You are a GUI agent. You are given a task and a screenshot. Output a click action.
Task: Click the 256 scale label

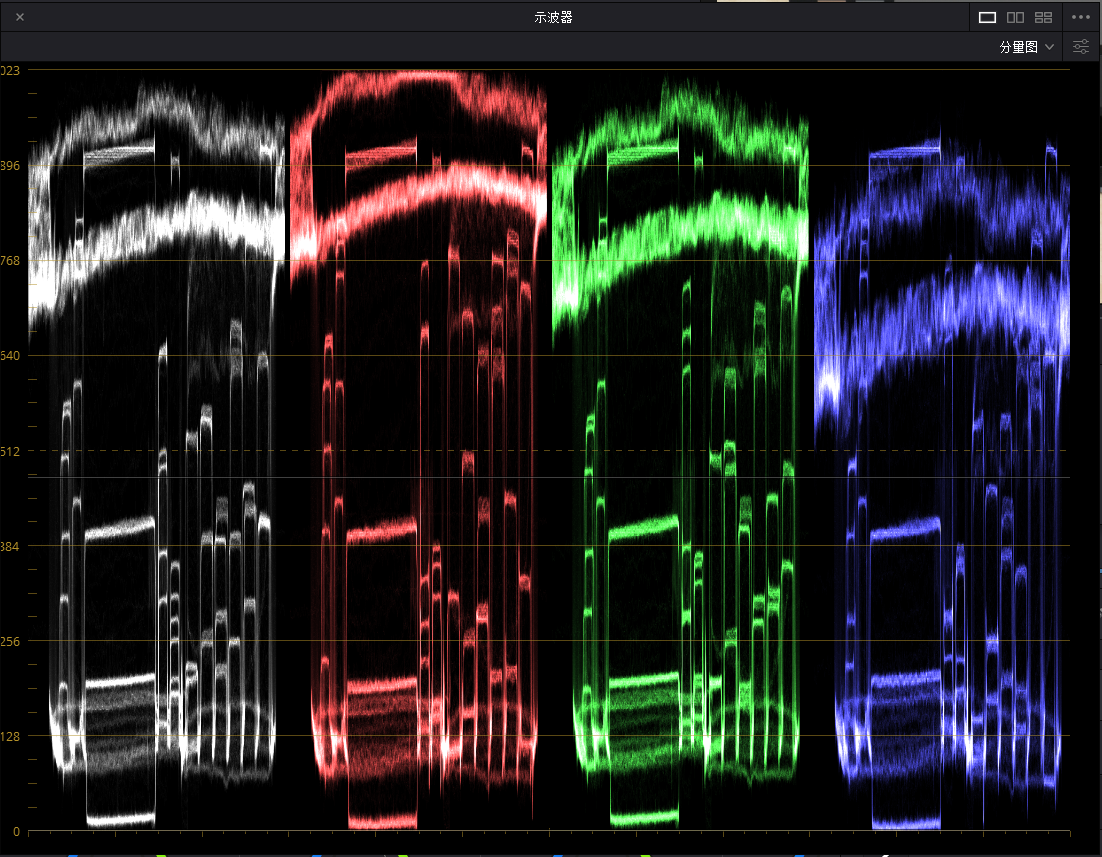10,641
